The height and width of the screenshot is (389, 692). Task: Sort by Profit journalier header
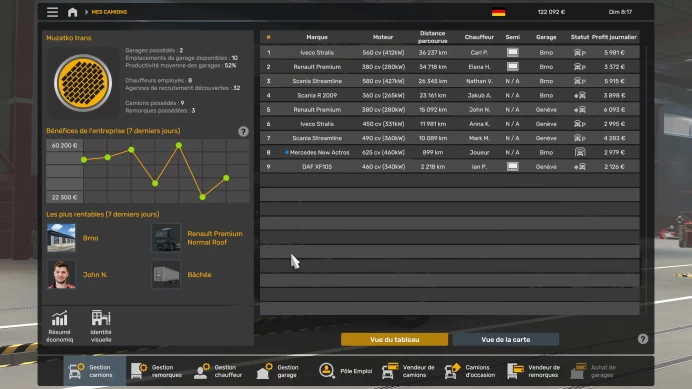point(614,37)
